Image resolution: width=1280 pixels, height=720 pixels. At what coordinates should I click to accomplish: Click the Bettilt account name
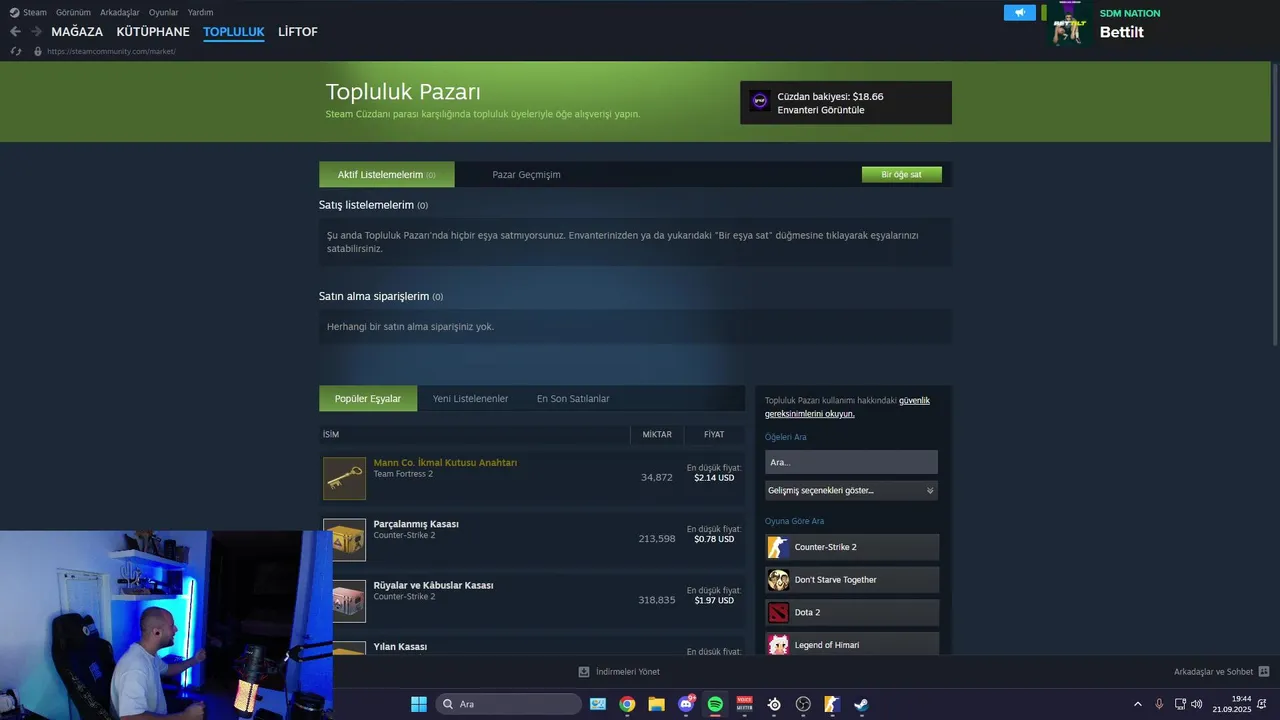(1122, 32)
